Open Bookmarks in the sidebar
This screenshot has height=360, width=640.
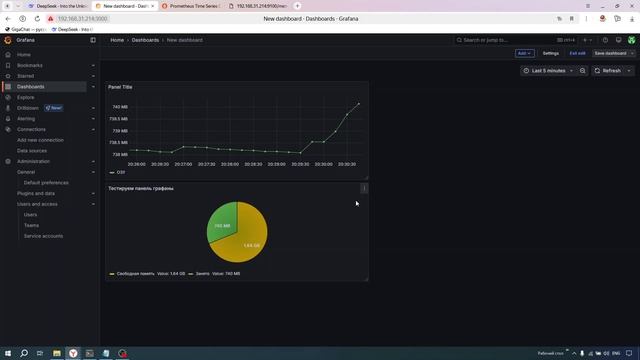29,65
